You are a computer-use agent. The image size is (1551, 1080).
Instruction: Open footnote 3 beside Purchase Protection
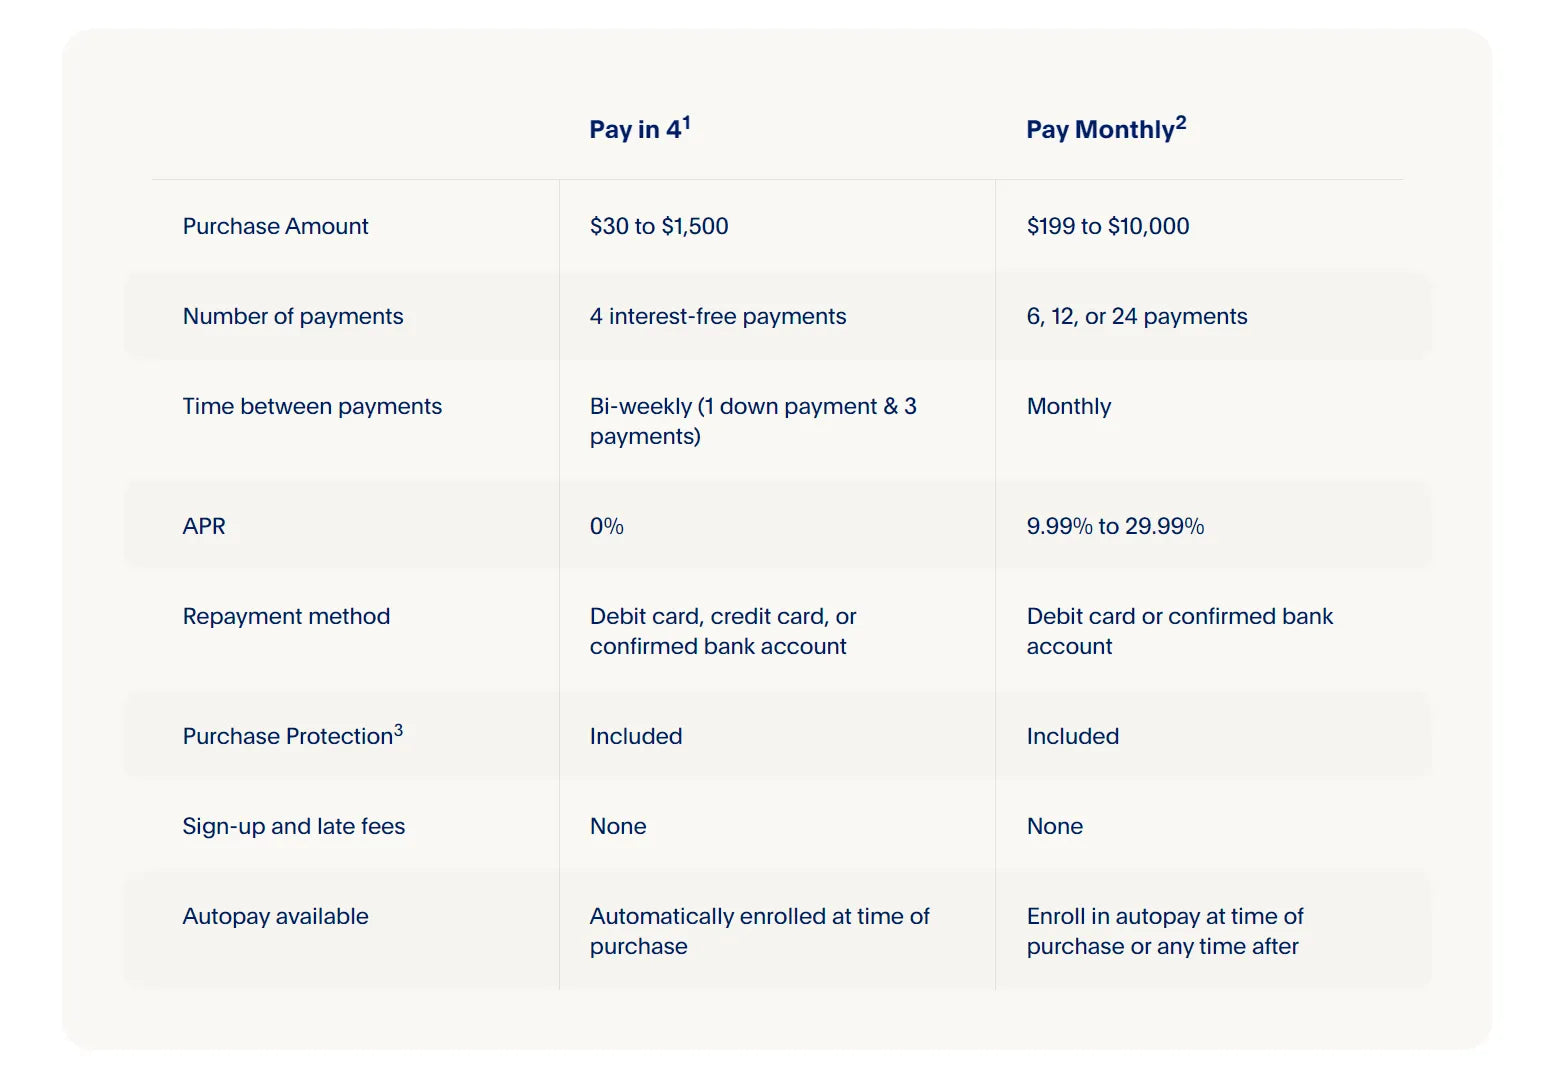coord(398,730)
